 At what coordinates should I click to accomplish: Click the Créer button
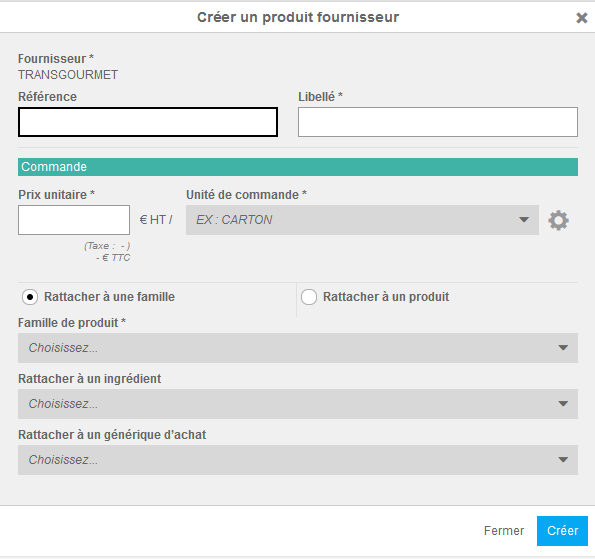(562, 531)
